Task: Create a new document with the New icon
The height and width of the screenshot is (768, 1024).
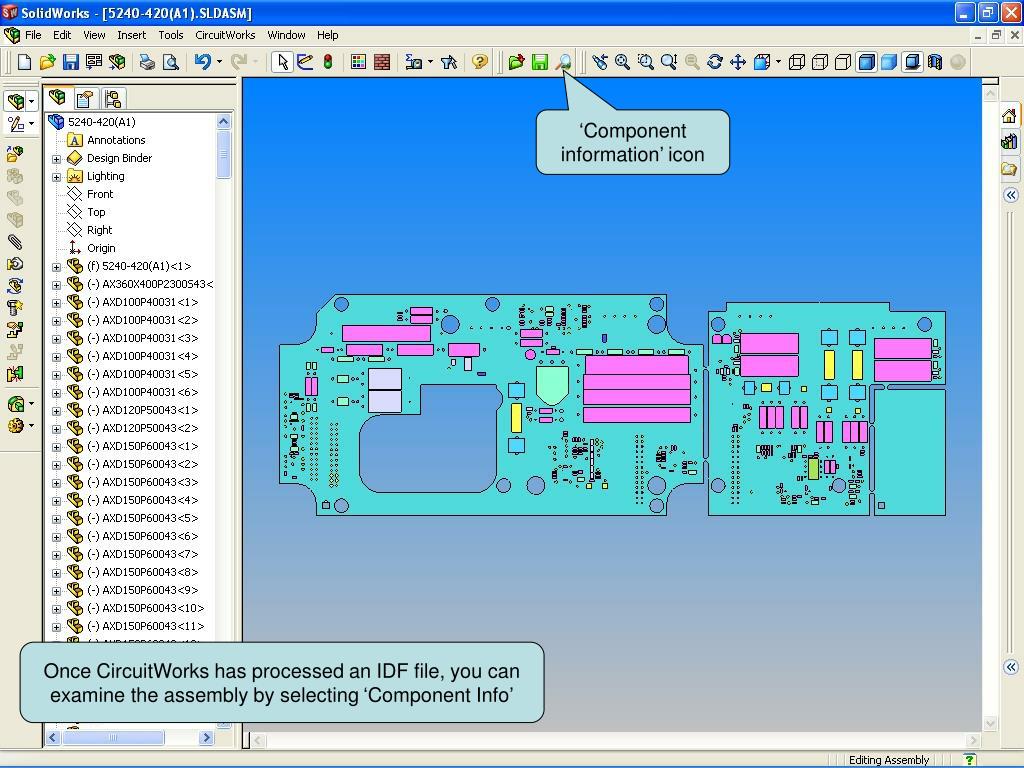Action: [24, 62]
